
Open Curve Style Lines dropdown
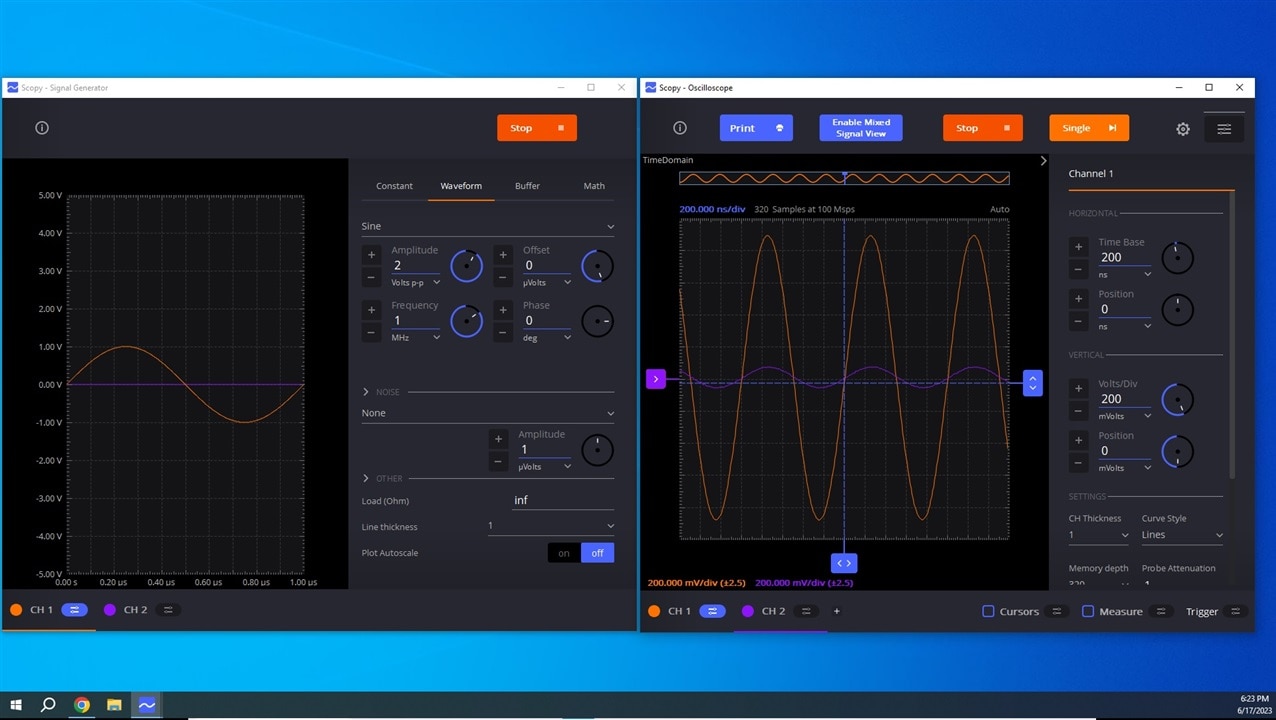coord(1183,535)
